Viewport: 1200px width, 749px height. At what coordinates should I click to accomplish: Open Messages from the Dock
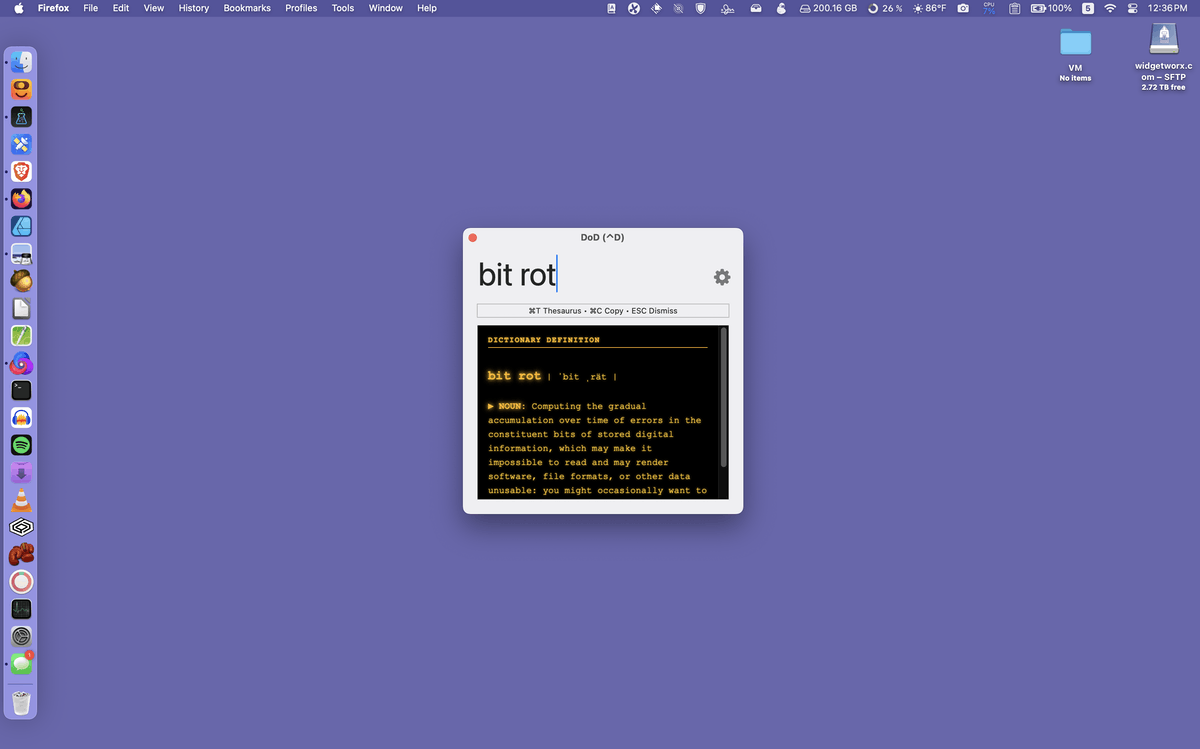tap(21, 663)
